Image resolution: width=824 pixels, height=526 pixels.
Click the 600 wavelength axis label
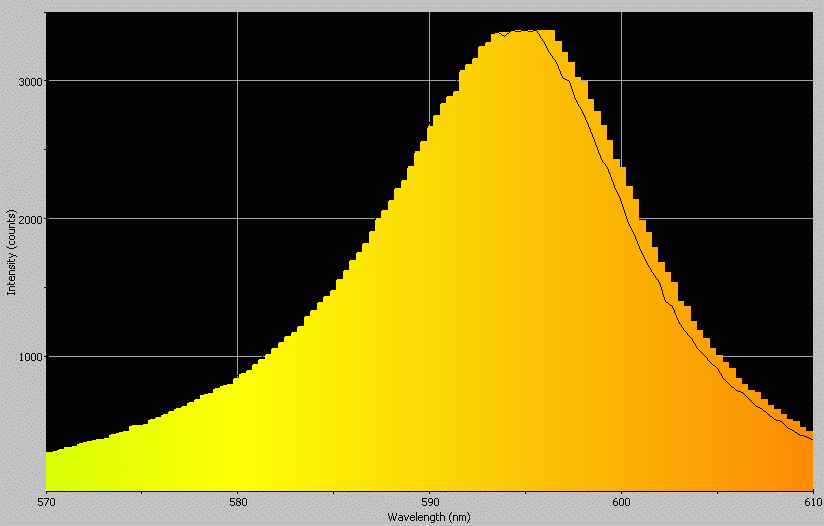click(622, 502)
